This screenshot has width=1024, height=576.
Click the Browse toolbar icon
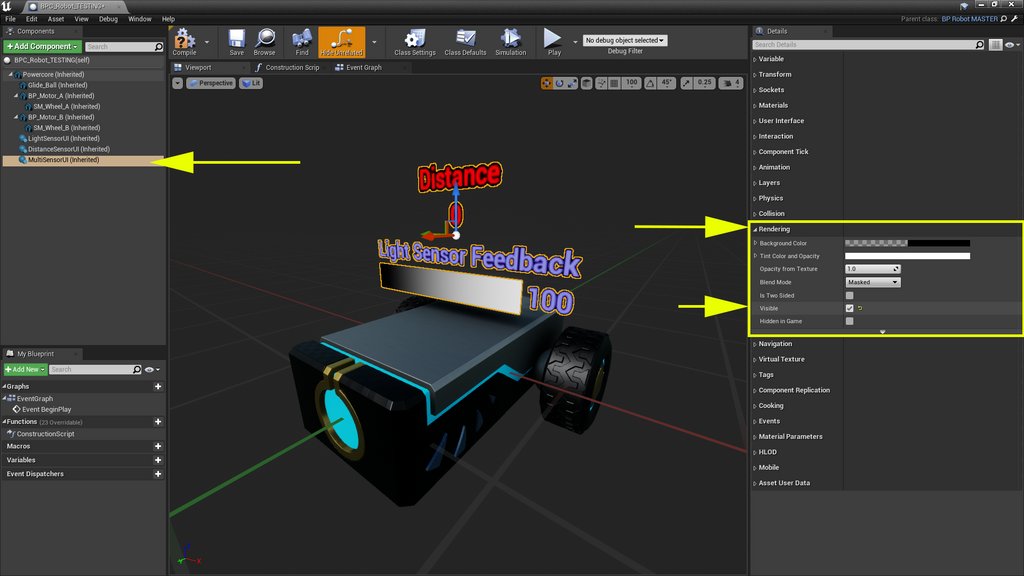[264, 42]
